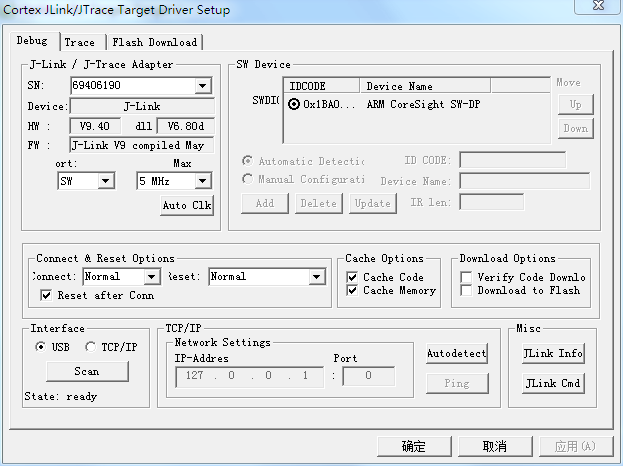Expand the Port SW dropdown

(x=105, y=181)
